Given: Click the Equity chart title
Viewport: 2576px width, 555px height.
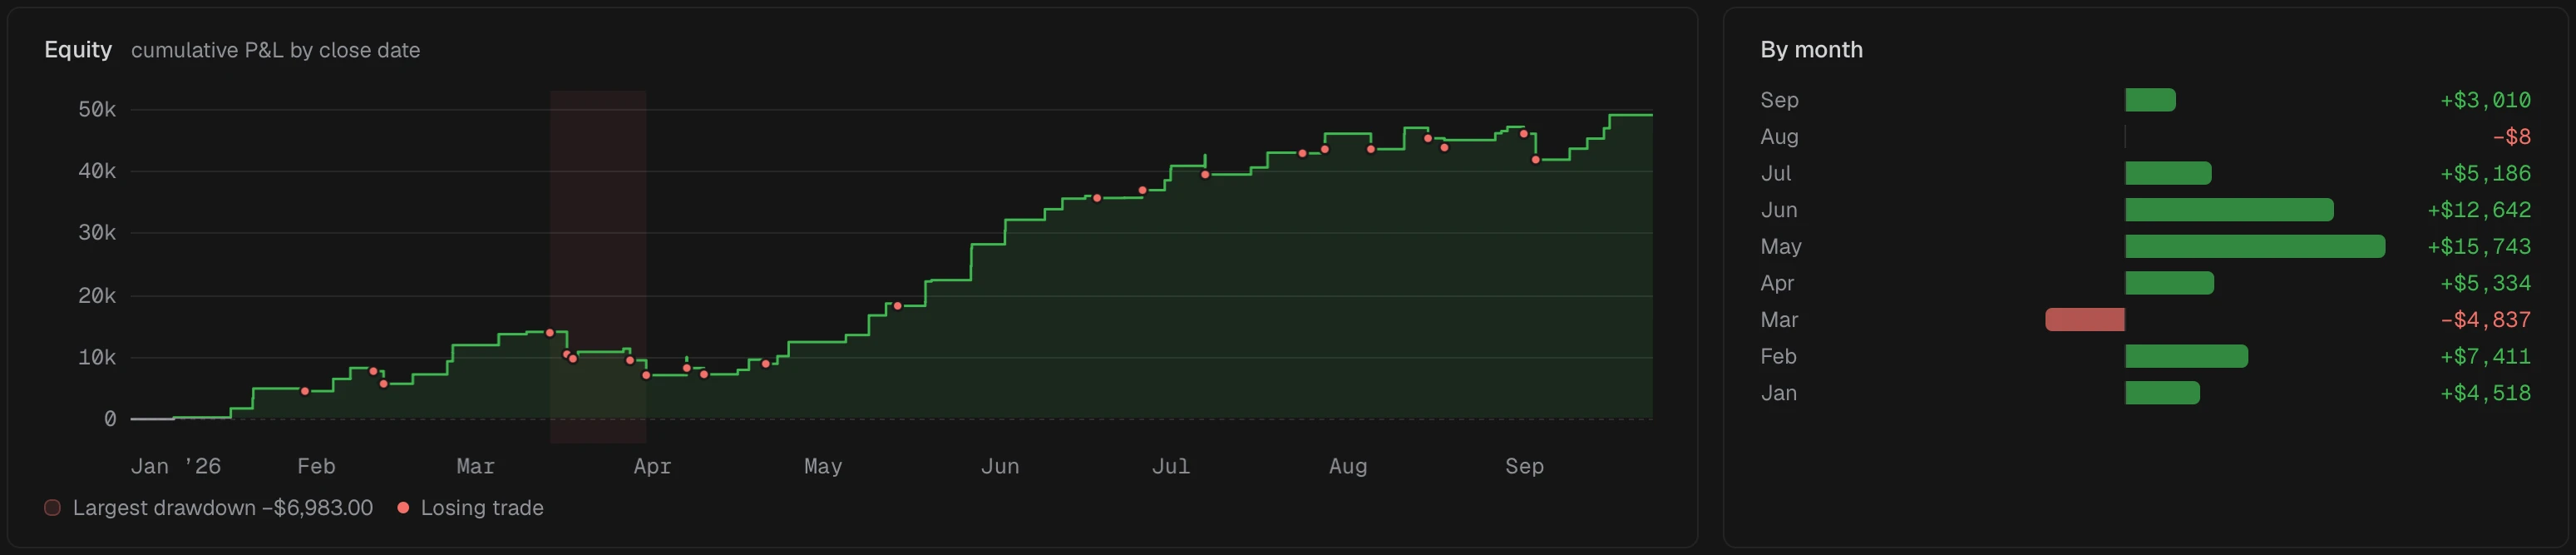Looking at the screenshot, I should click(78, 50).
